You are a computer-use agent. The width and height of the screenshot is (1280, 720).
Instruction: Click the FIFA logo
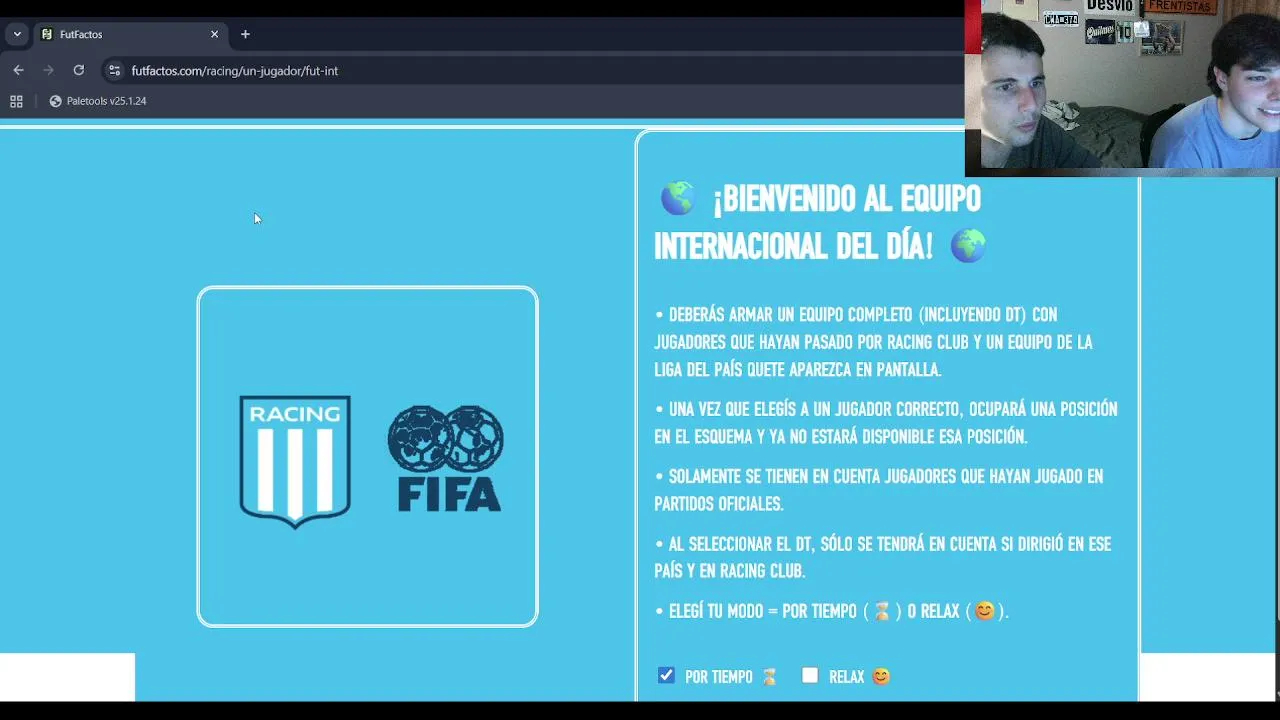[x=446, y=459]
